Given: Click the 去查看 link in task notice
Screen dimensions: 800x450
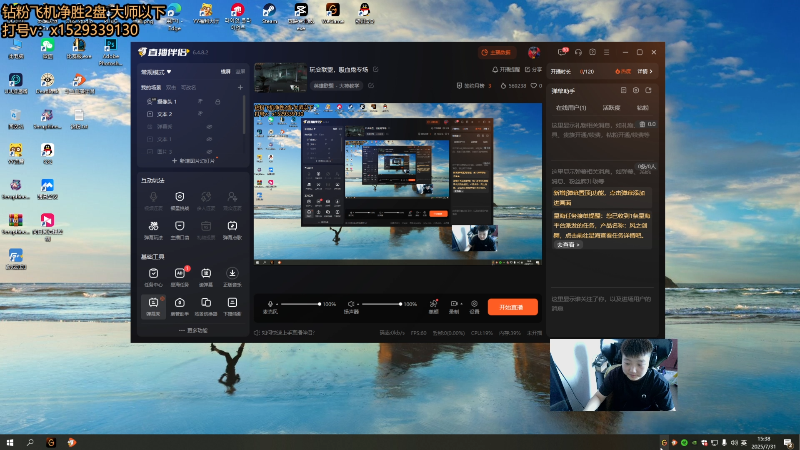Looking at the screenshot, I should (x=568, y=245).
